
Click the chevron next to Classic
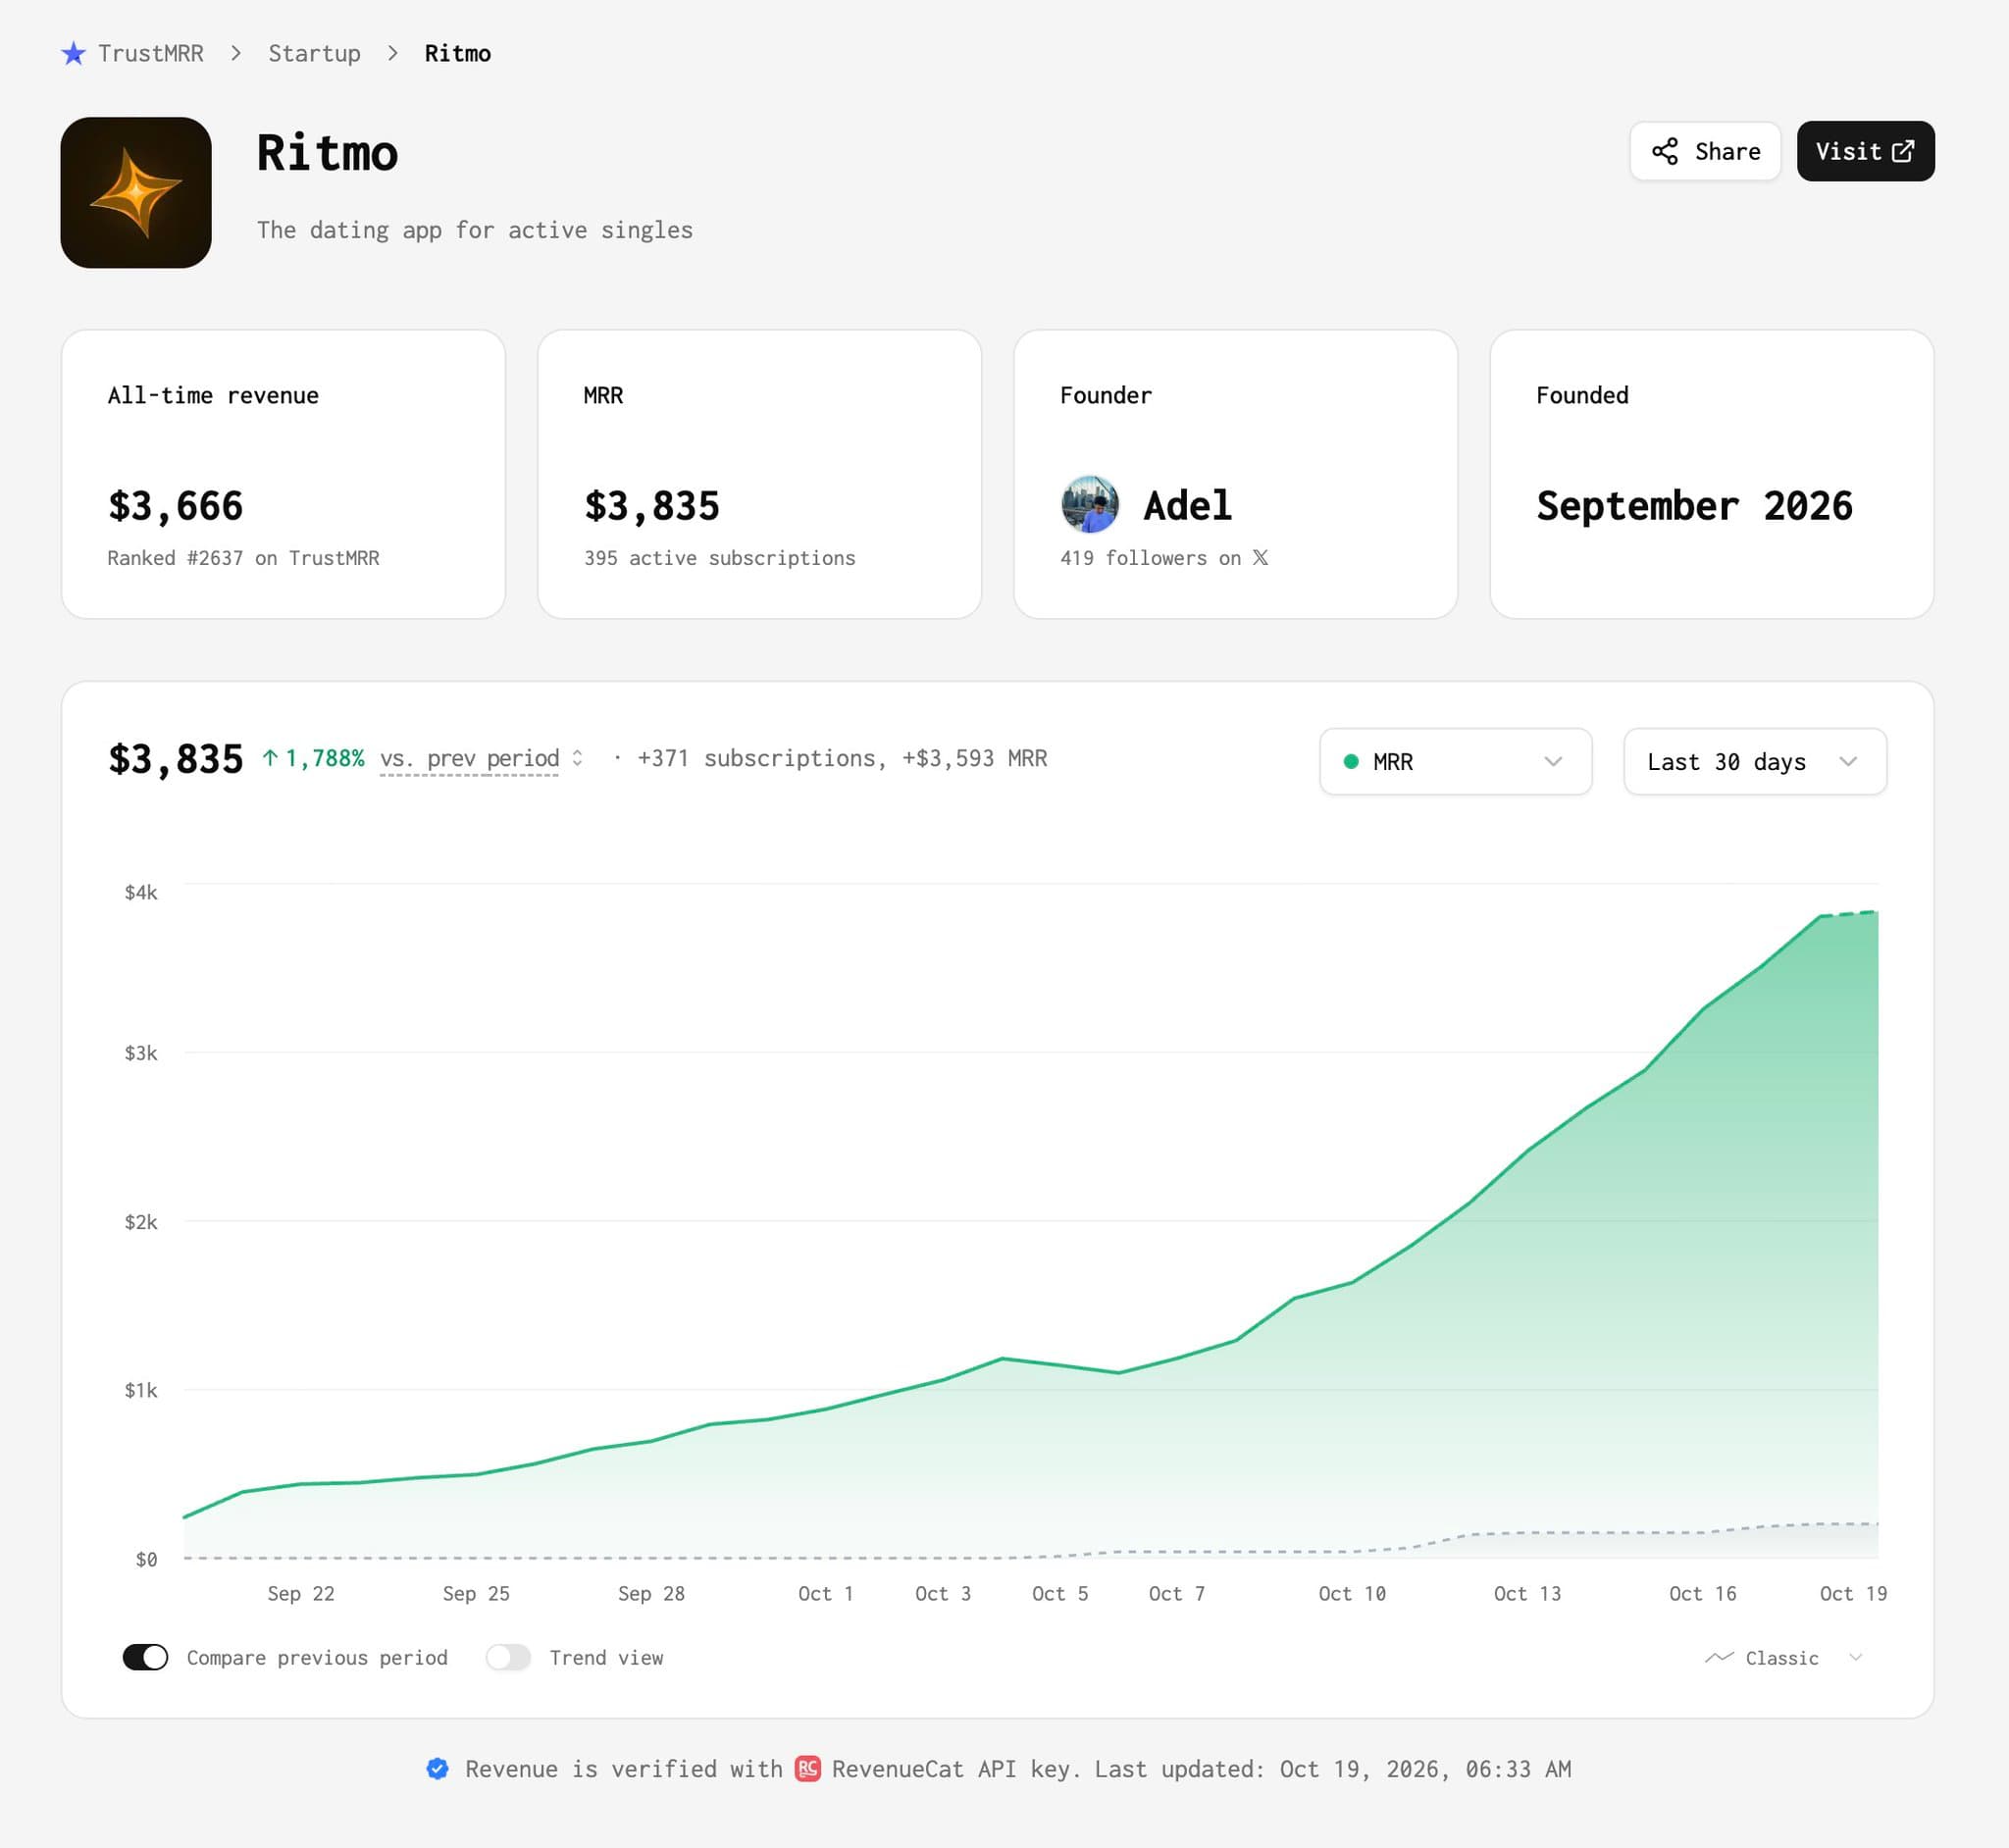pyautogui.click(x=1855, y=1657)
